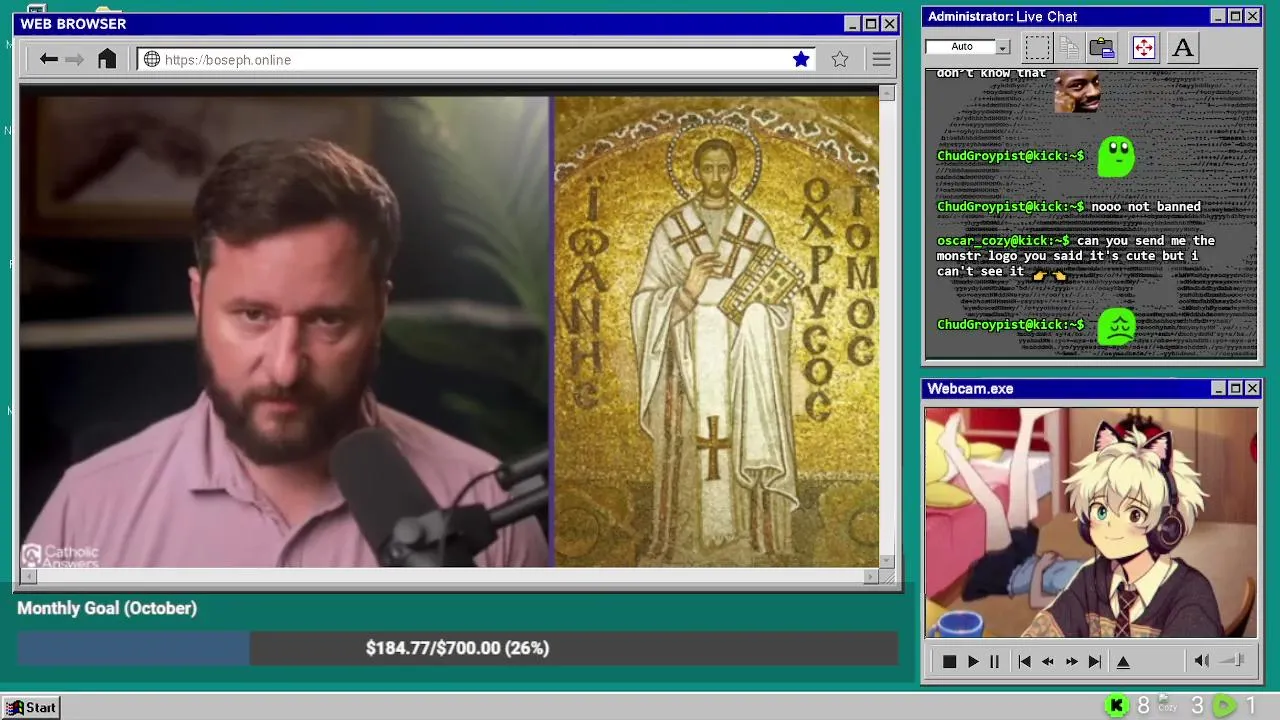The width and height of the screenshot is (1280, 720).
Task: Skip to previous track in Webcam.exe
Action: click(1024, 662)
